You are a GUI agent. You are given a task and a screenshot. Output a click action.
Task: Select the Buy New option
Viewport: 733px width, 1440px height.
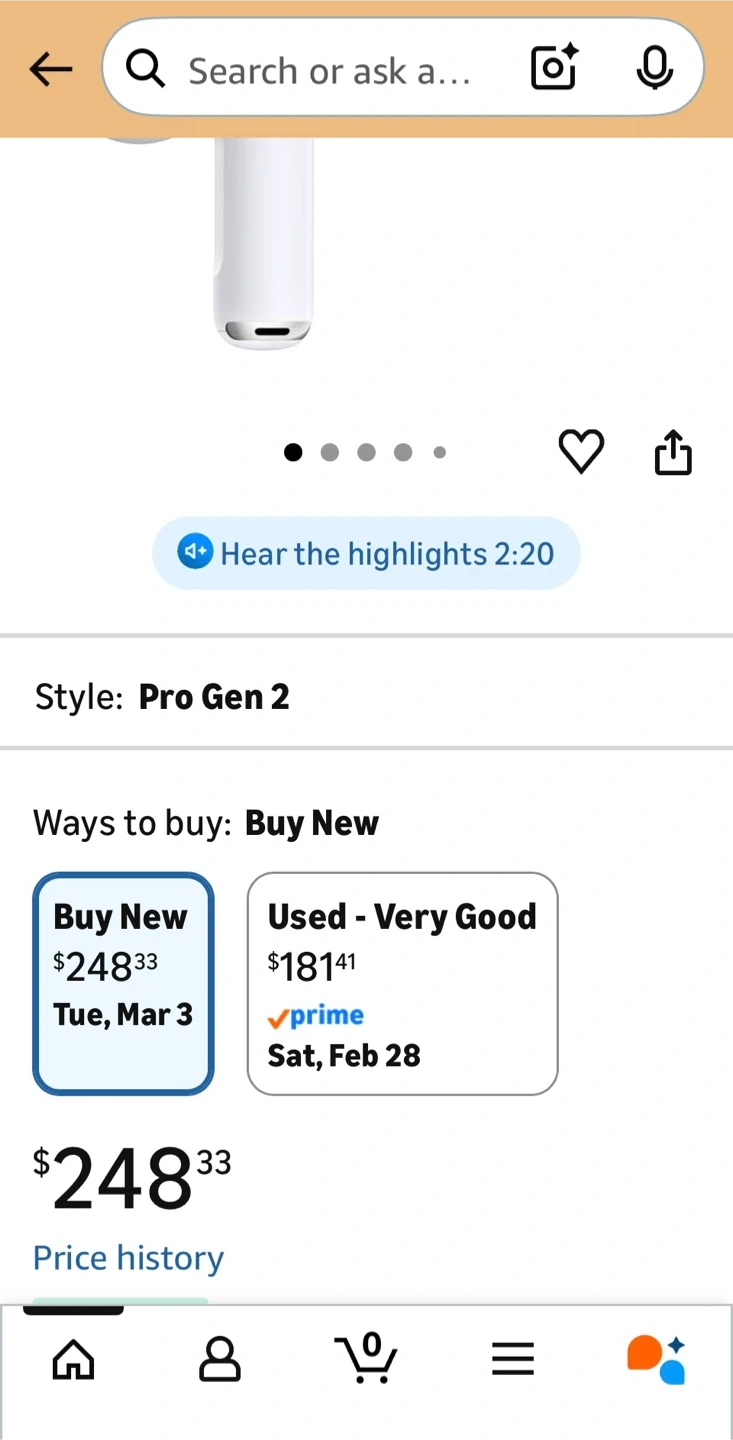[x=123, y=983]
